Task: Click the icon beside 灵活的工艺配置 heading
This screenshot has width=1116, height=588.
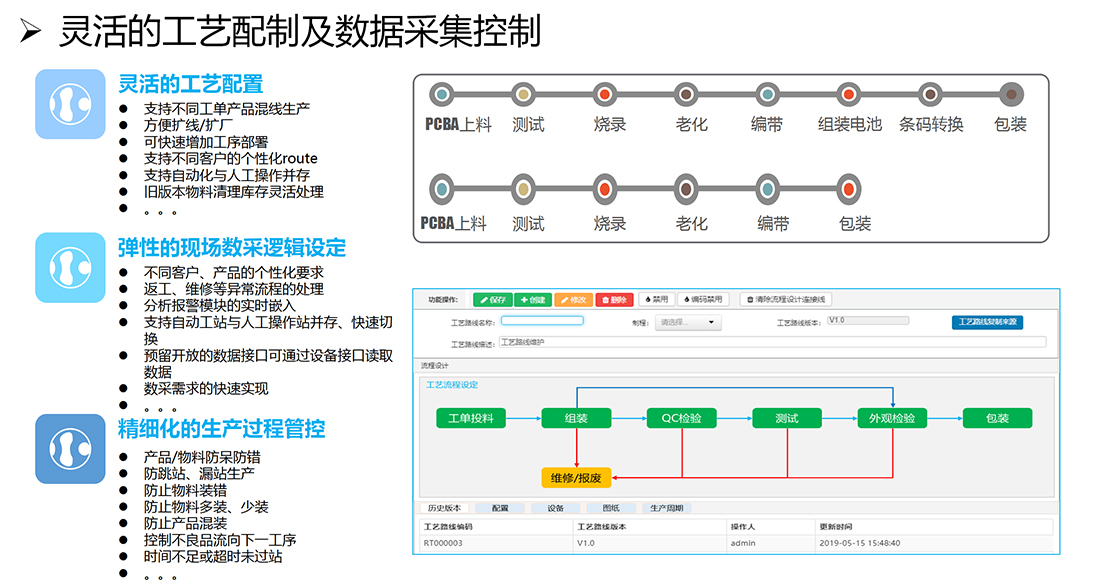Action: pyautogui.click(x=70, y=104)
